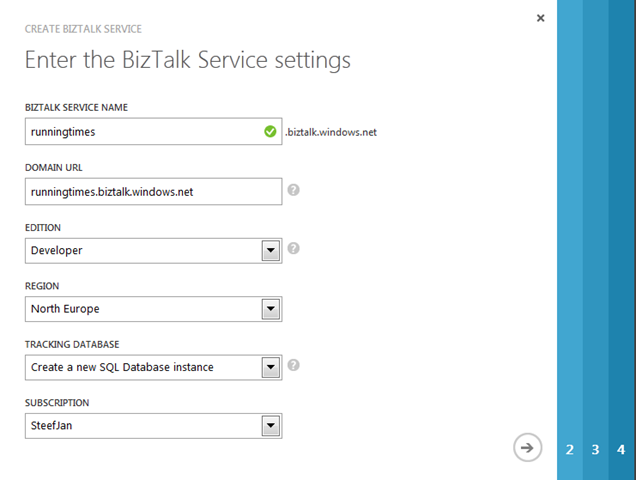The image size is (636, 480).
Task: Click the '.biztalk.windows.net' suffix text
Action: (331, 132)
